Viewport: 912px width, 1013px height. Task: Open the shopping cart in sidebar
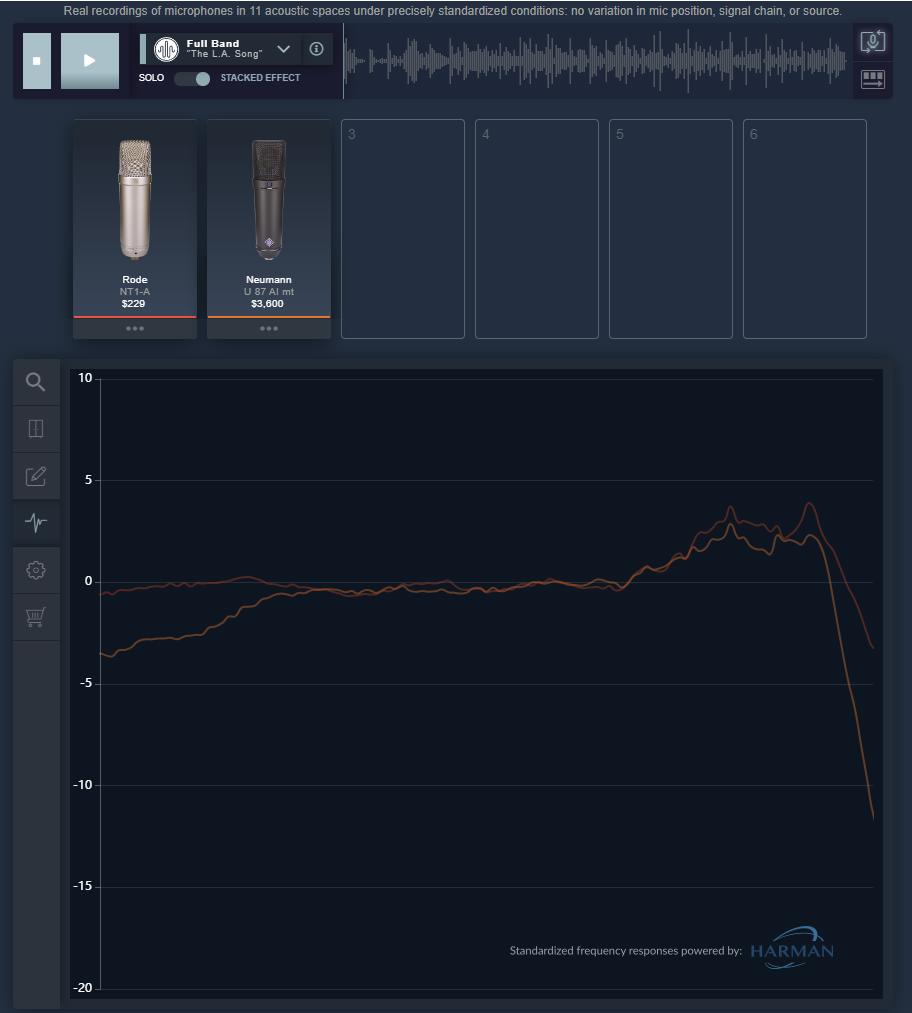pyautogui.click(x=36, y=617)
